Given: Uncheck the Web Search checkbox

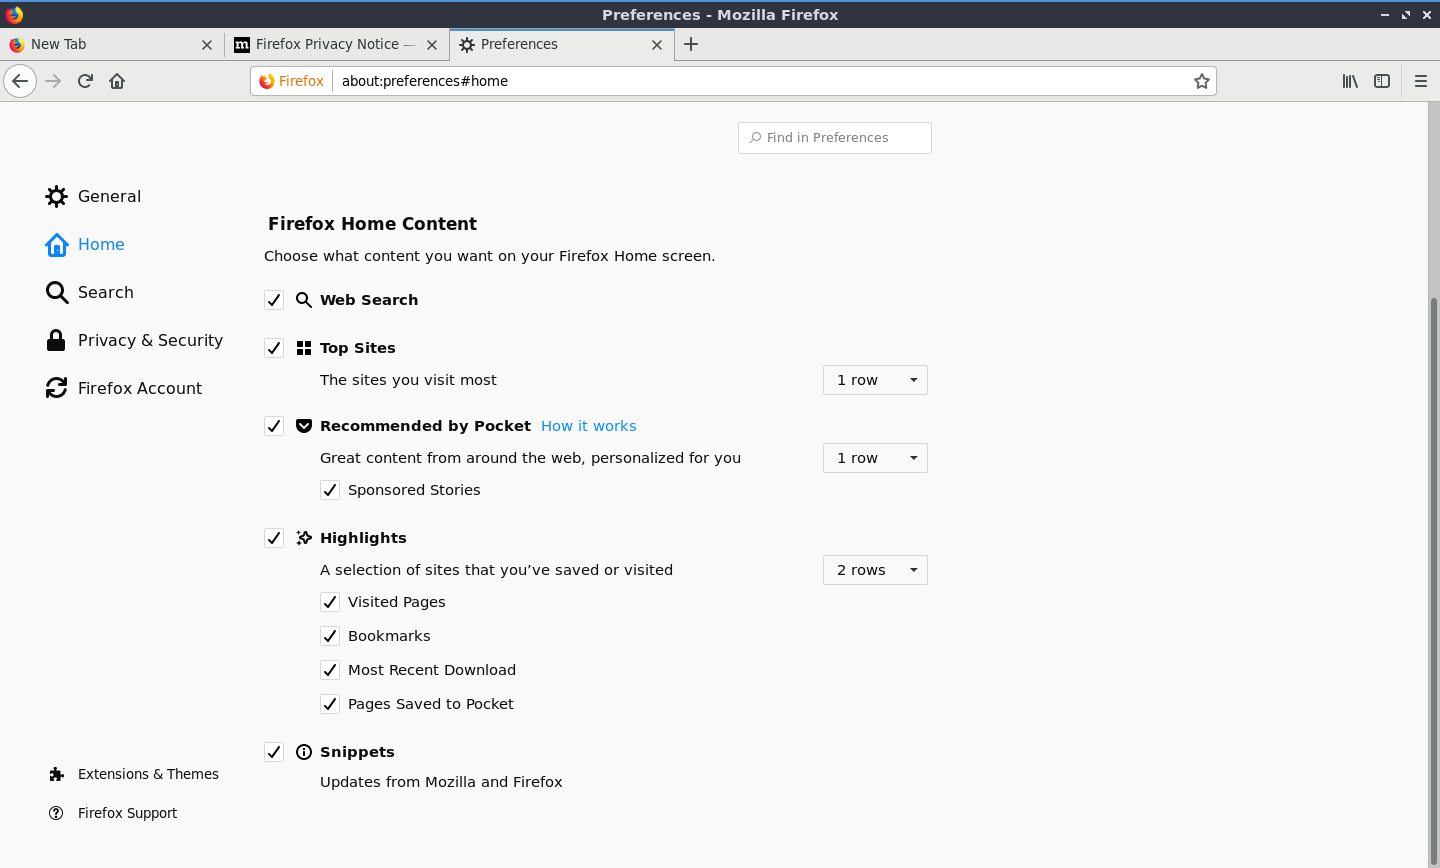Looking at the screenshot, I should point(274,300).
